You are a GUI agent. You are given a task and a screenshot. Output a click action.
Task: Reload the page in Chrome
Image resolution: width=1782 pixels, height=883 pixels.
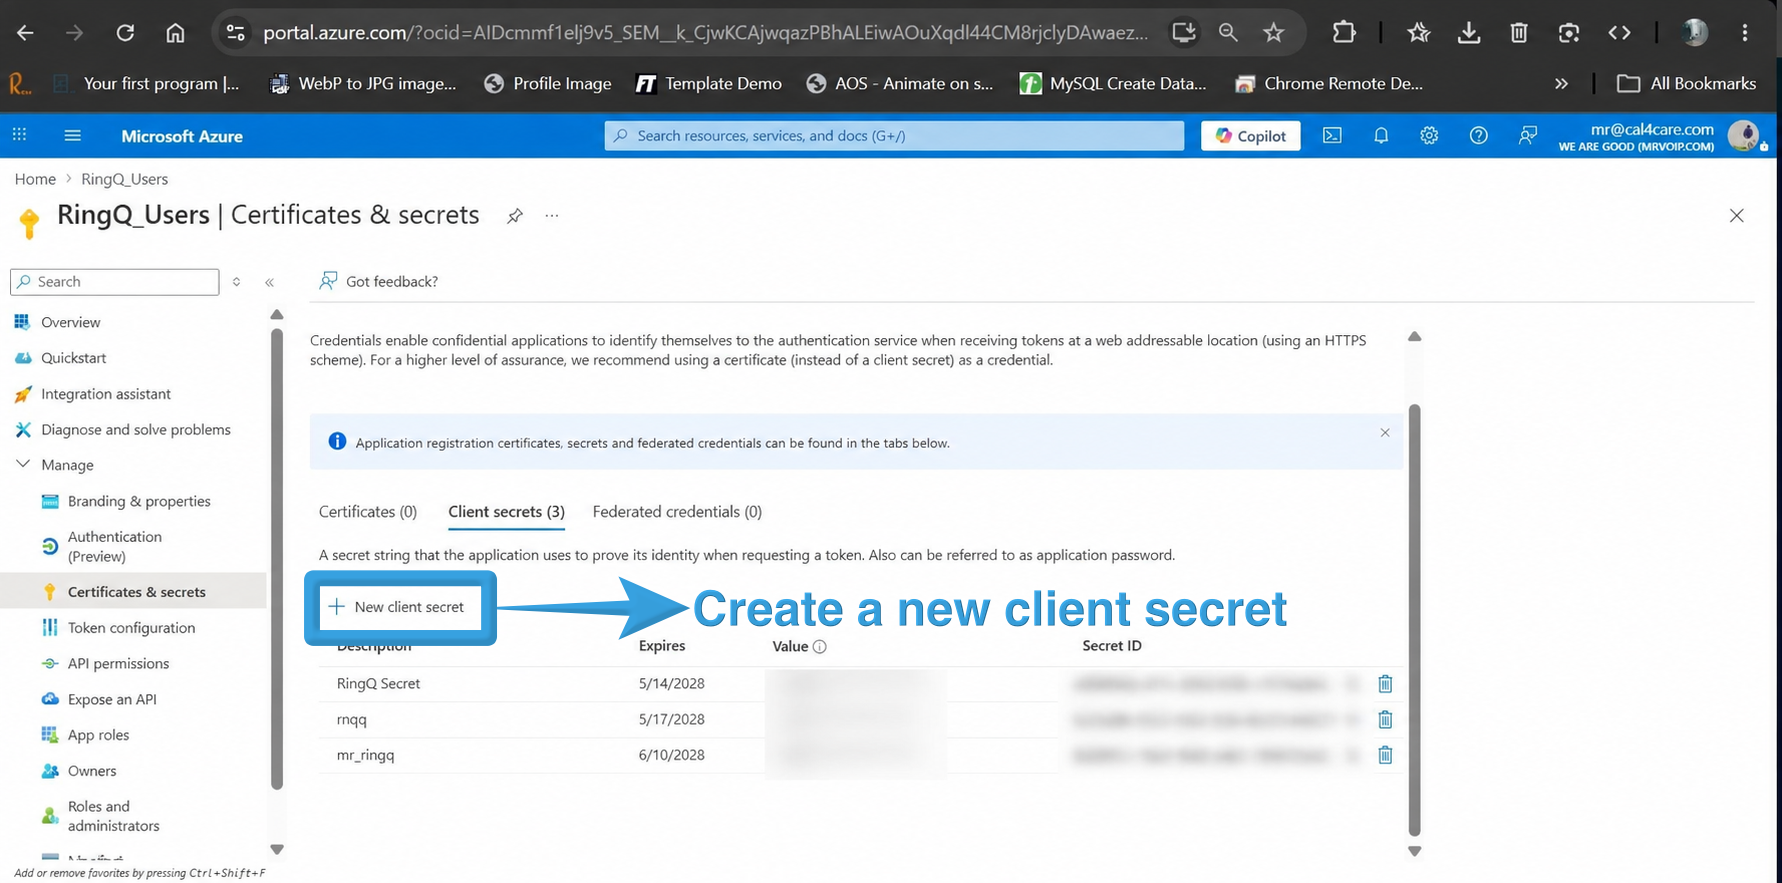(x=125, y=32)
